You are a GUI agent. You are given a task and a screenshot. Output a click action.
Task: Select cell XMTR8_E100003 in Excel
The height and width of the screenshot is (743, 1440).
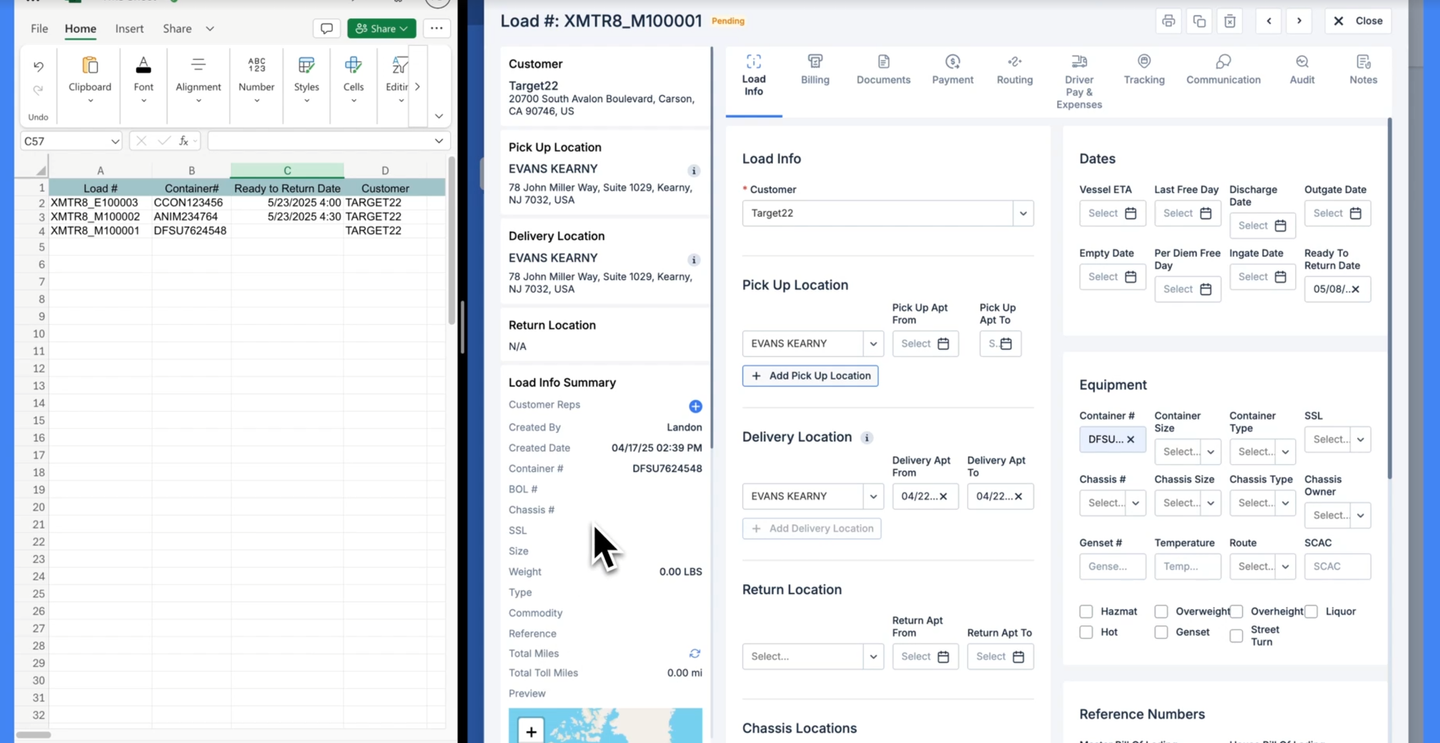click(100, 203)
